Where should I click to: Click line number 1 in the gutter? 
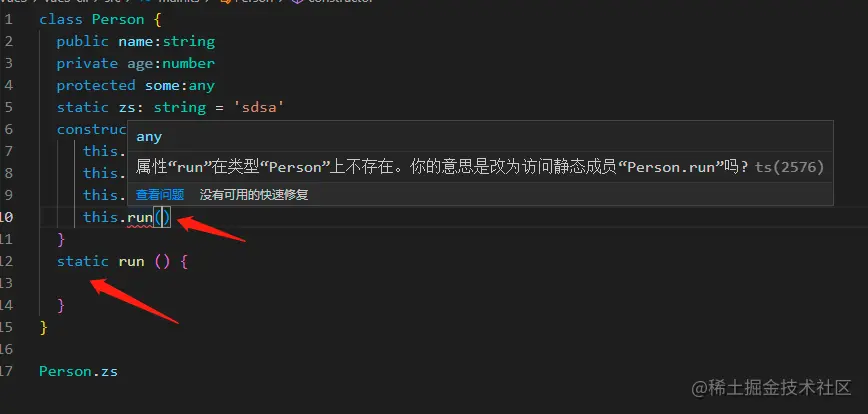(8, 19)
